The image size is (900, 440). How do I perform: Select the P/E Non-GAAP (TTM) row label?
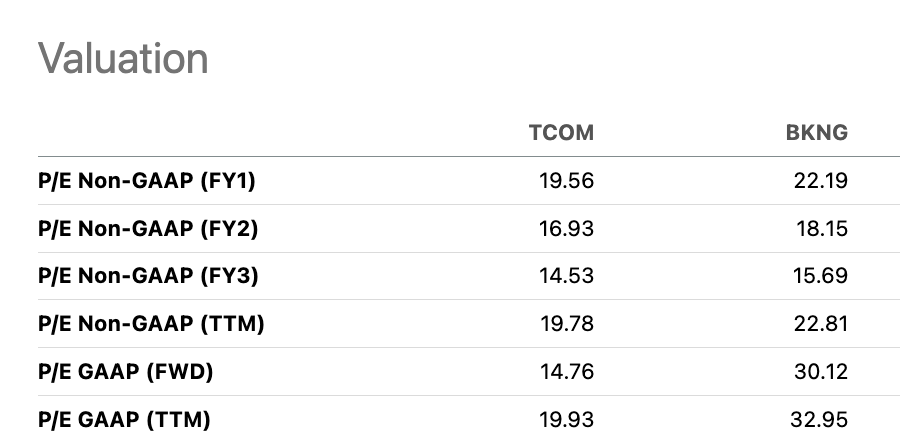click(150, 324)
